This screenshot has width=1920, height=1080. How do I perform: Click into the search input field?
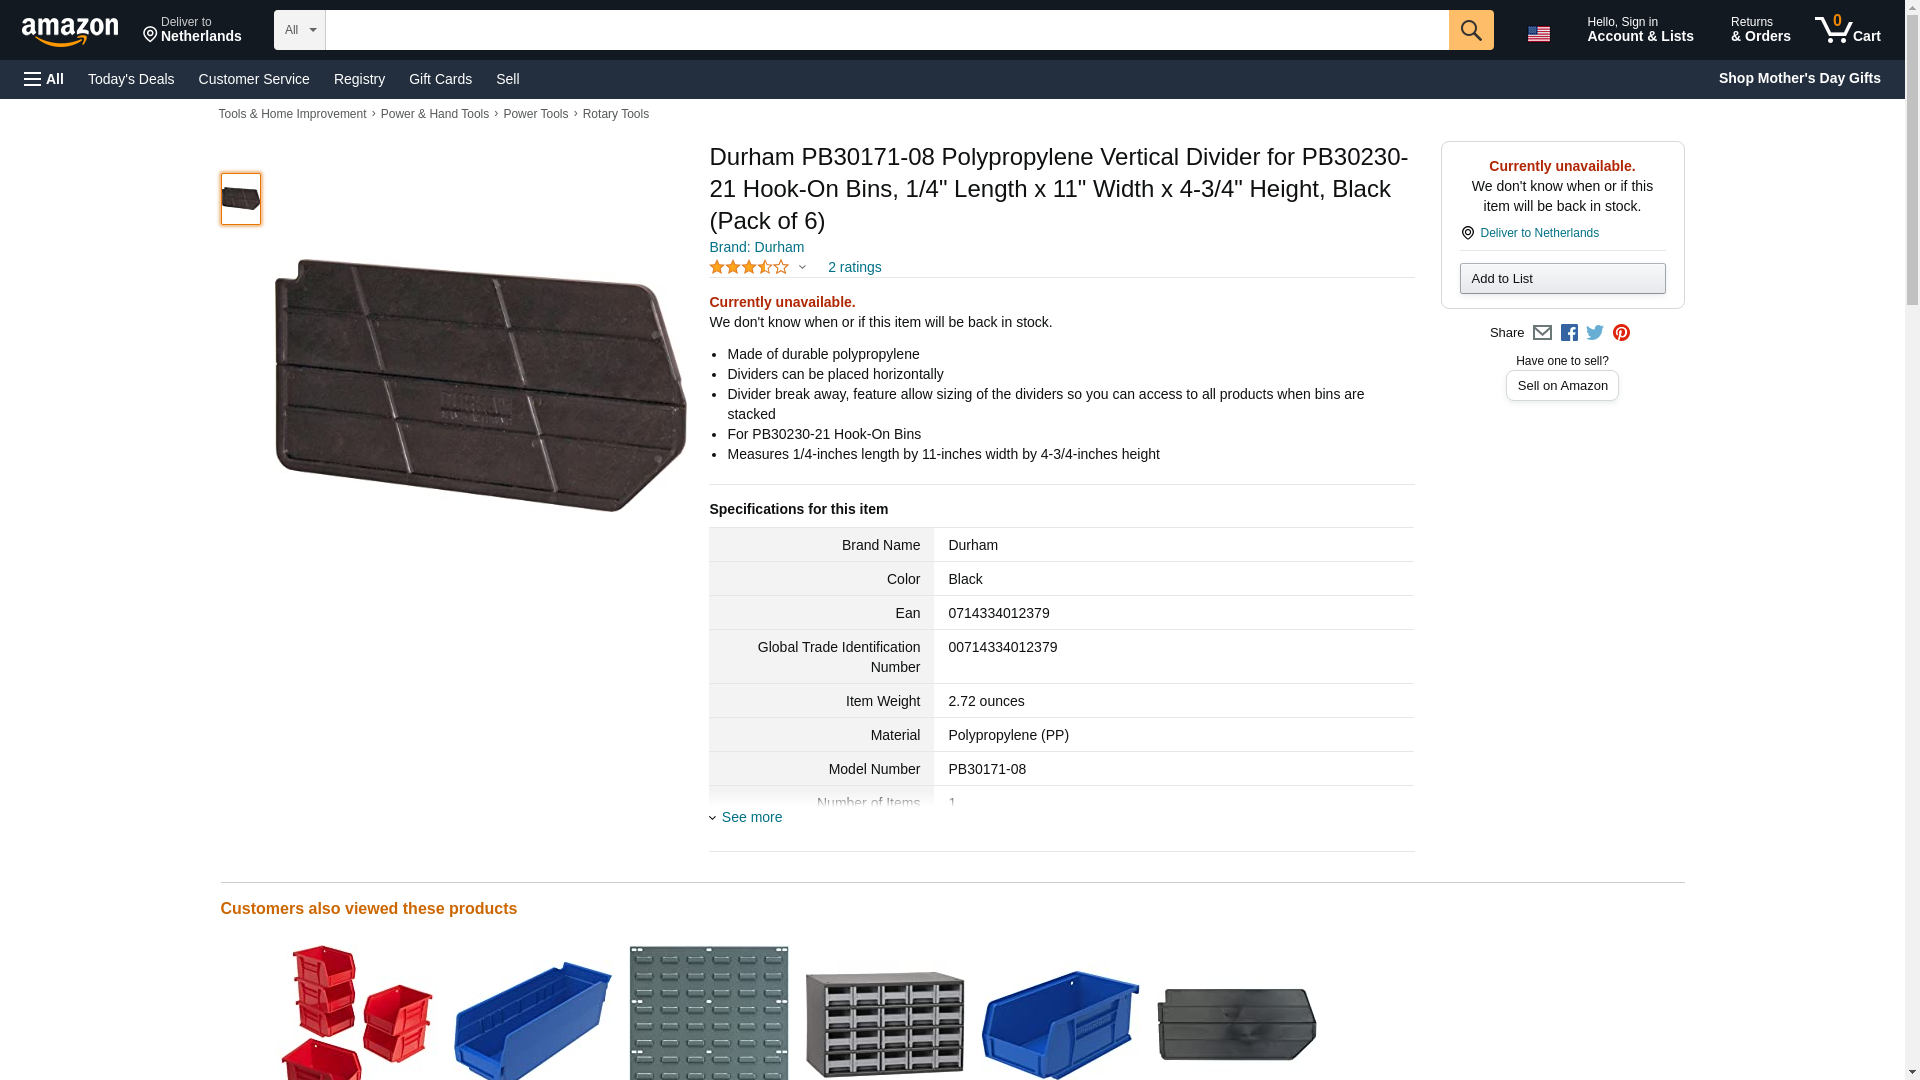pos(887,30)
